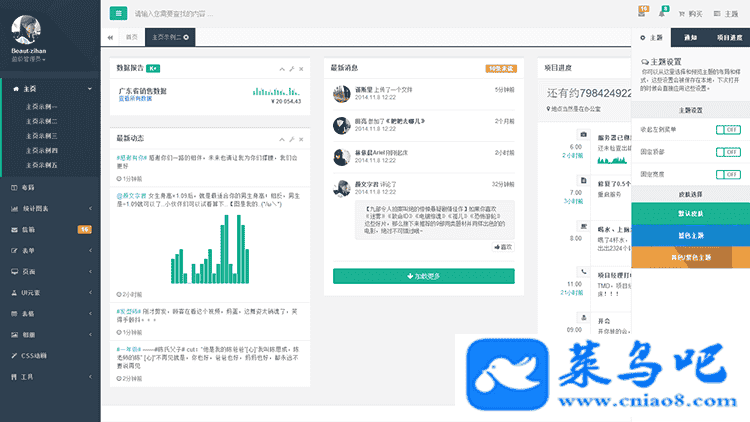This screenshot has width=750, height=422.
Task: Click the briefcase timeline icon at 6:00
Action: (x=584, y=134)
